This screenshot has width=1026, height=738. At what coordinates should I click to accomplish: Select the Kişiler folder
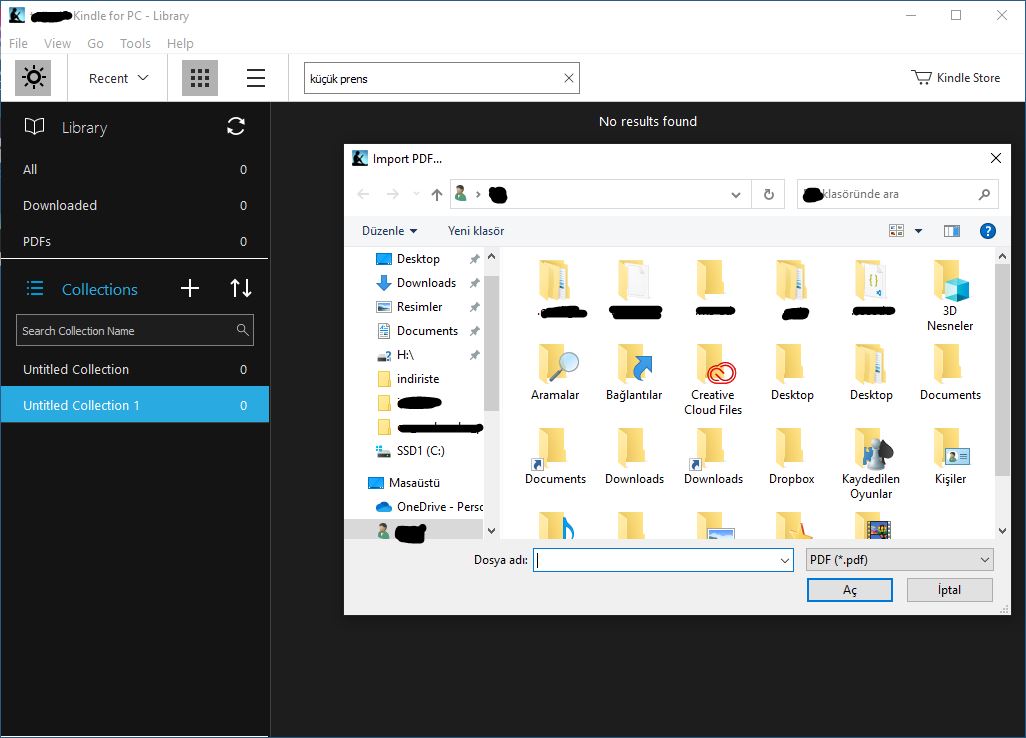pos(950,456)
